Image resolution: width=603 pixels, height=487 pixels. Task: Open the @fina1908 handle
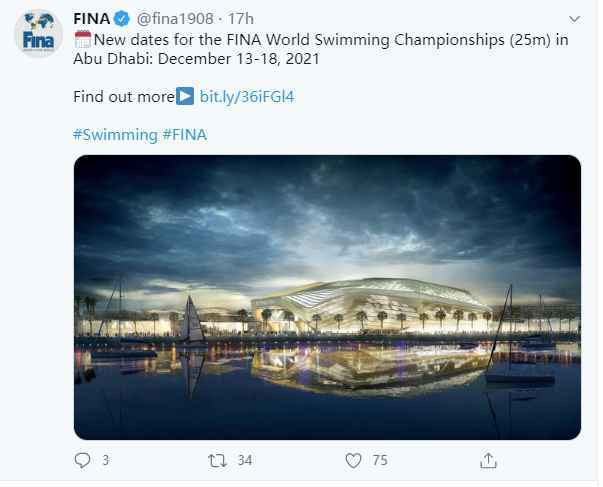(x=175, y=19)
